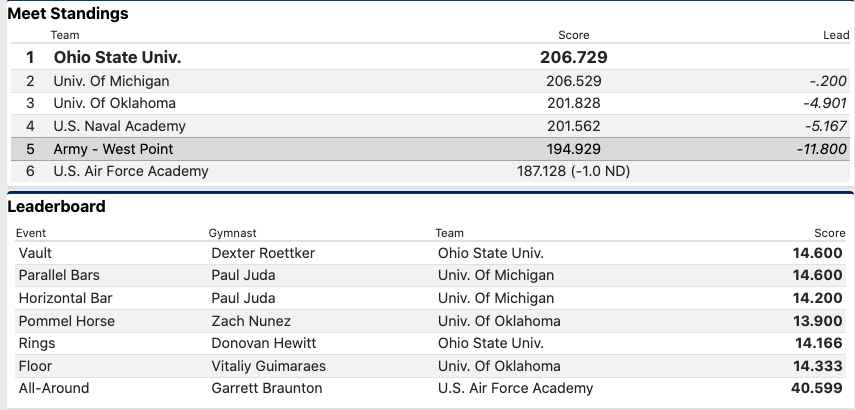The width and height of the screenshot is (855, 410).
Task: Select Univ. Of Michigan in Meet Standings
Action: [x=111, y=81]
